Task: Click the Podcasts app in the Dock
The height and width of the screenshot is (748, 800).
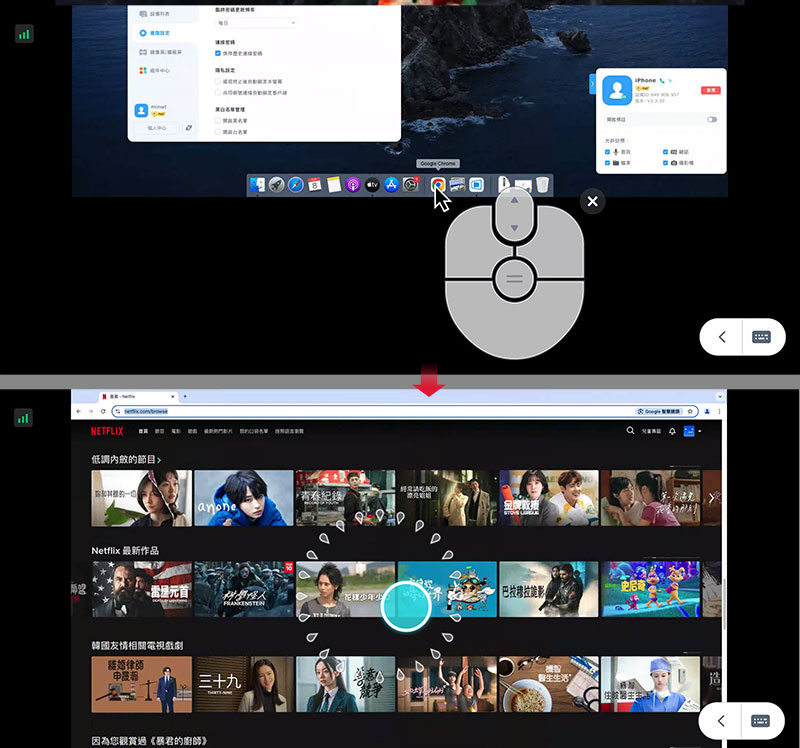Action: [353, 185]
